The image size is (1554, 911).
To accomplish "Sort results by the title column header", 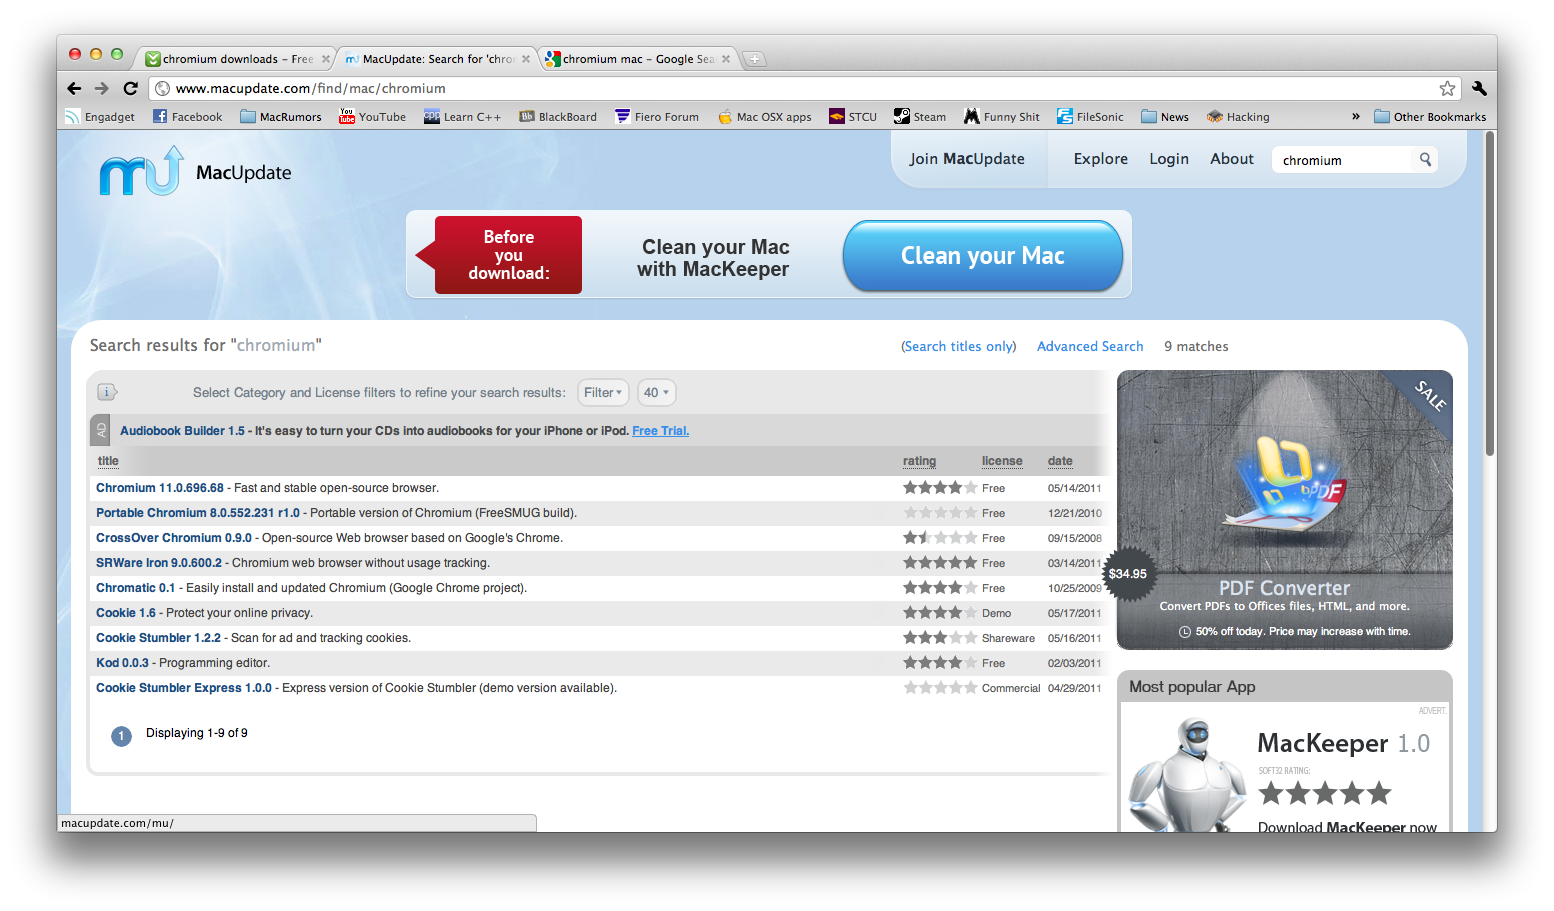I will coord(108,461).
